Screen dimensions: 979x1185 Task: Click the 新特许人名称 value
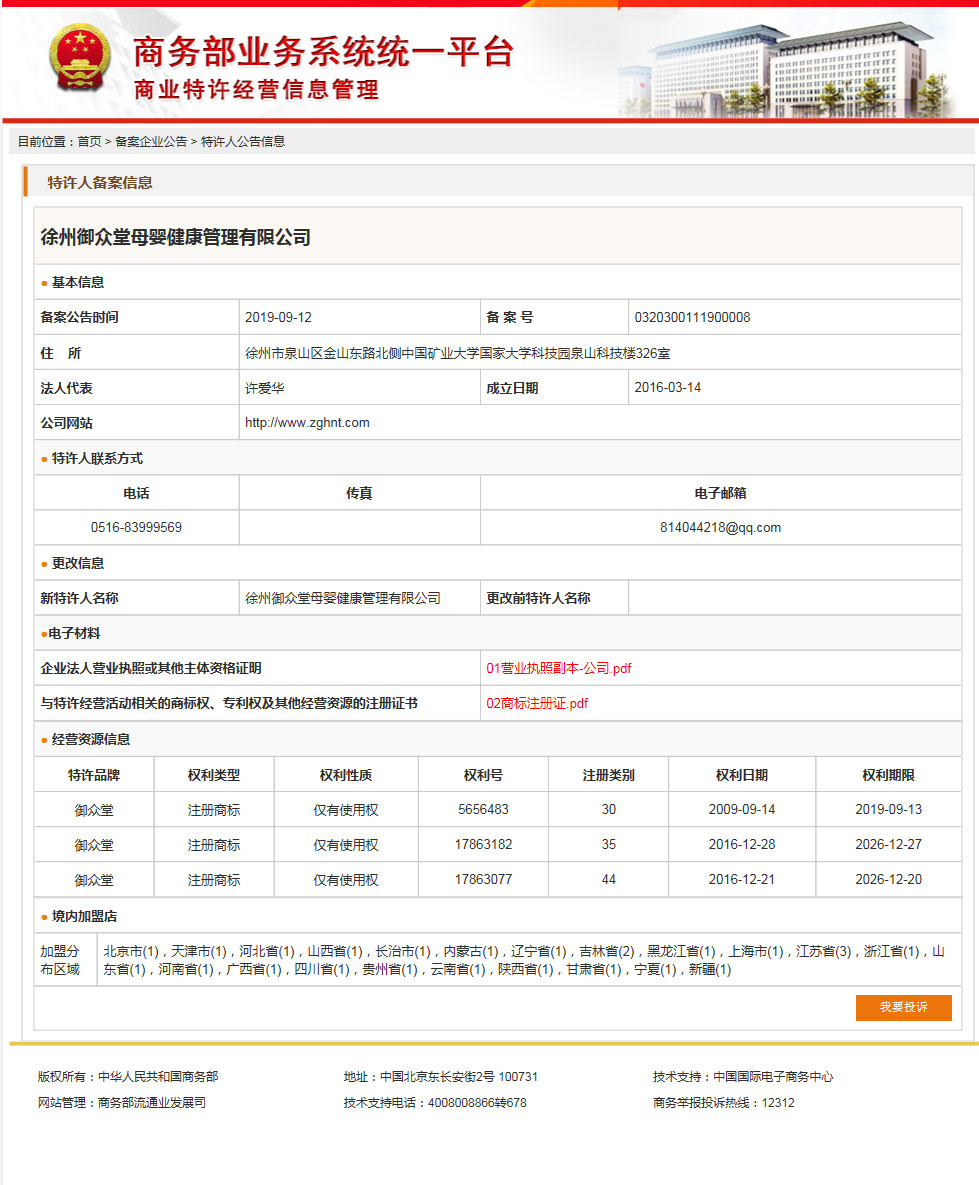coord(342,598)
